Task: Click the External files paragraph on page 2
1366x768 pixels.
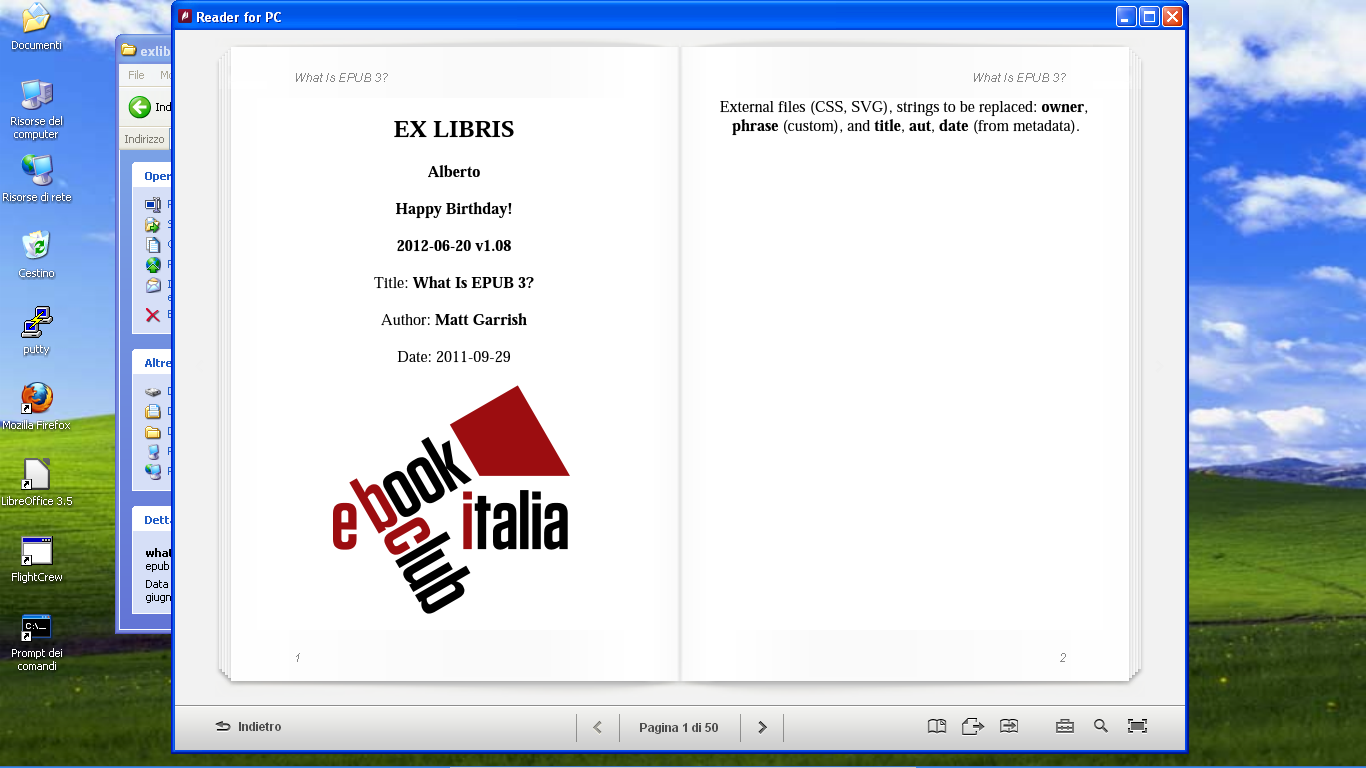Action: (904, 117)
